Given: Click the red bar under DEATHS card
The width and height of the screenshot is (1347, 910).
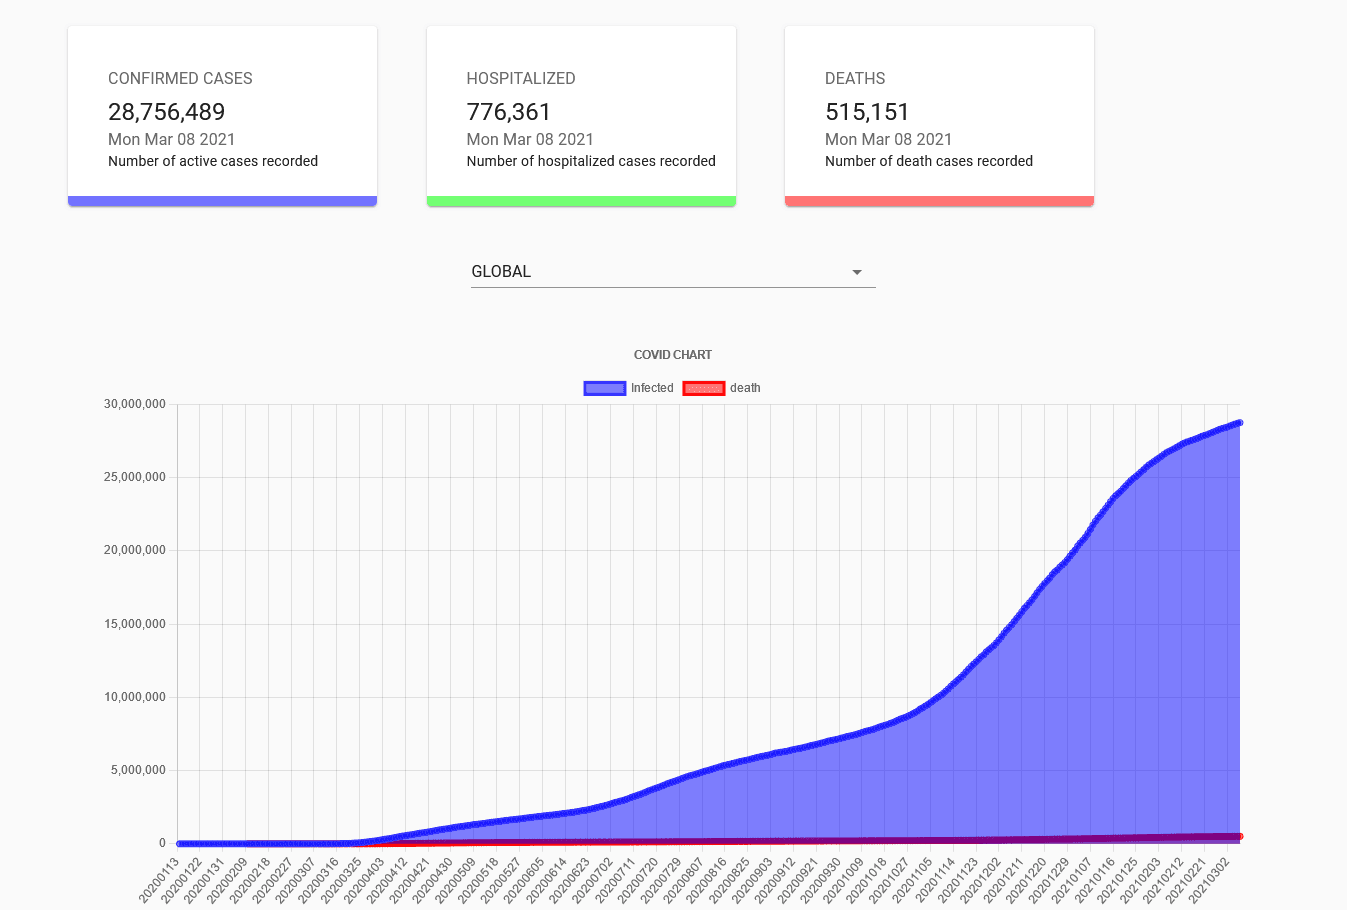Looking at the screenshot, I should (x=939, y=201).
